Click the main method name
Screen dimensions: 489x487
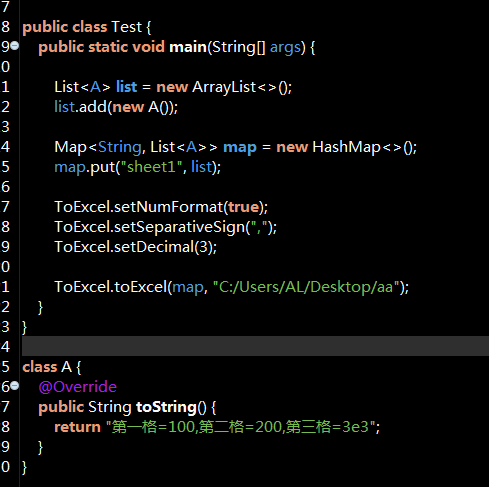click(188, 47)
